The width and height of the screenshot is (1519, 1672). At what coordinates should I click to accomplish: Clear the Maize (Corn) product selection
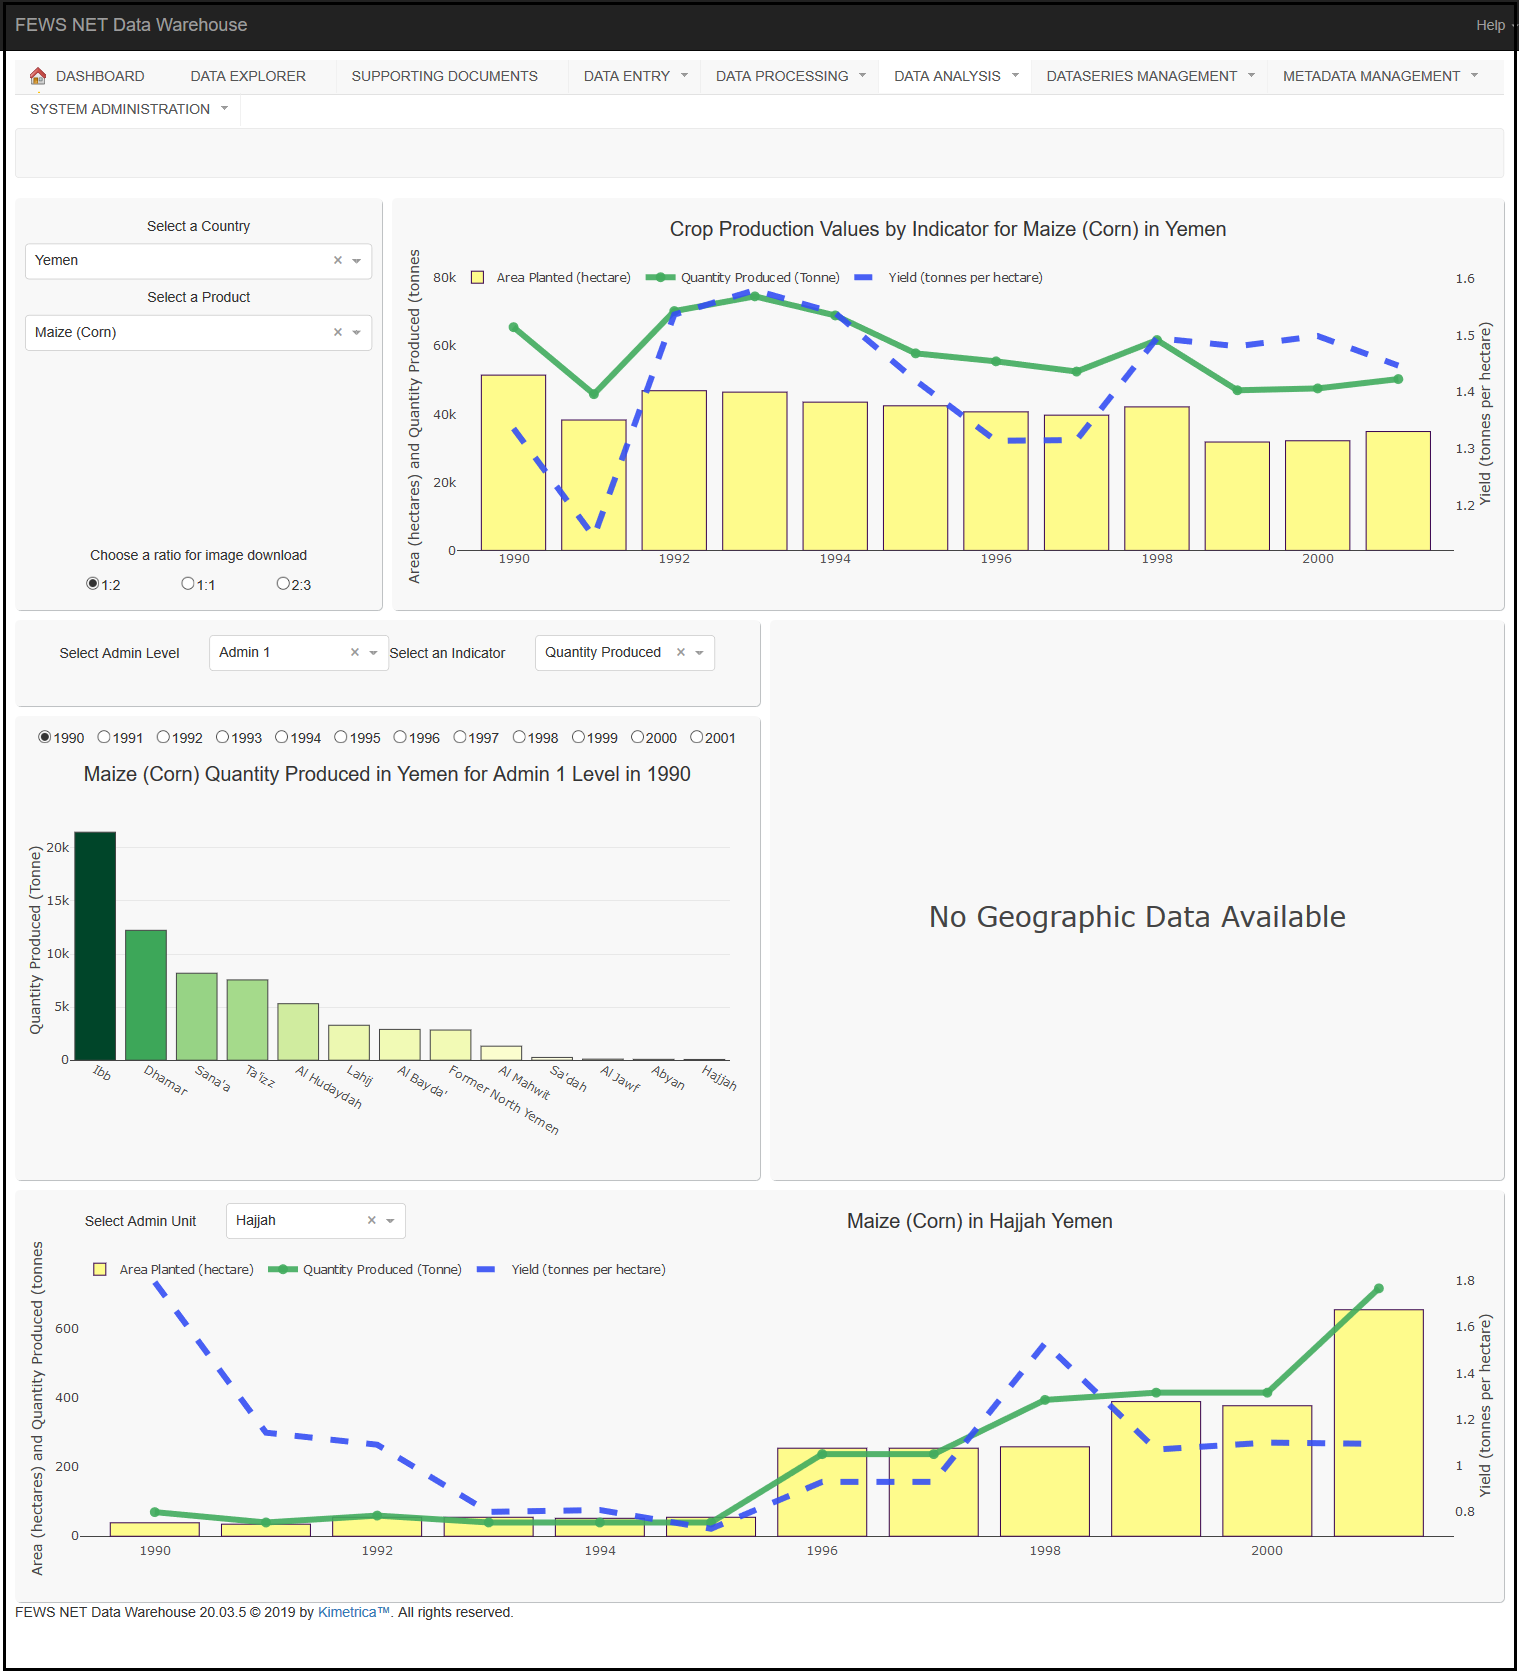tap(338, 333)
